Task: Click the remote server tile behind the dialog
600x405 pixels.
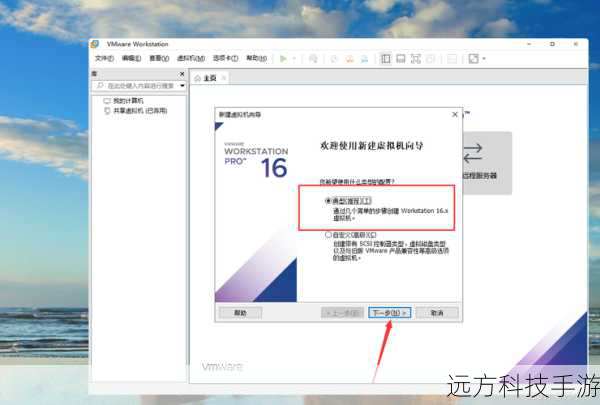Action: pyautogui.click(x=487, y=163)
